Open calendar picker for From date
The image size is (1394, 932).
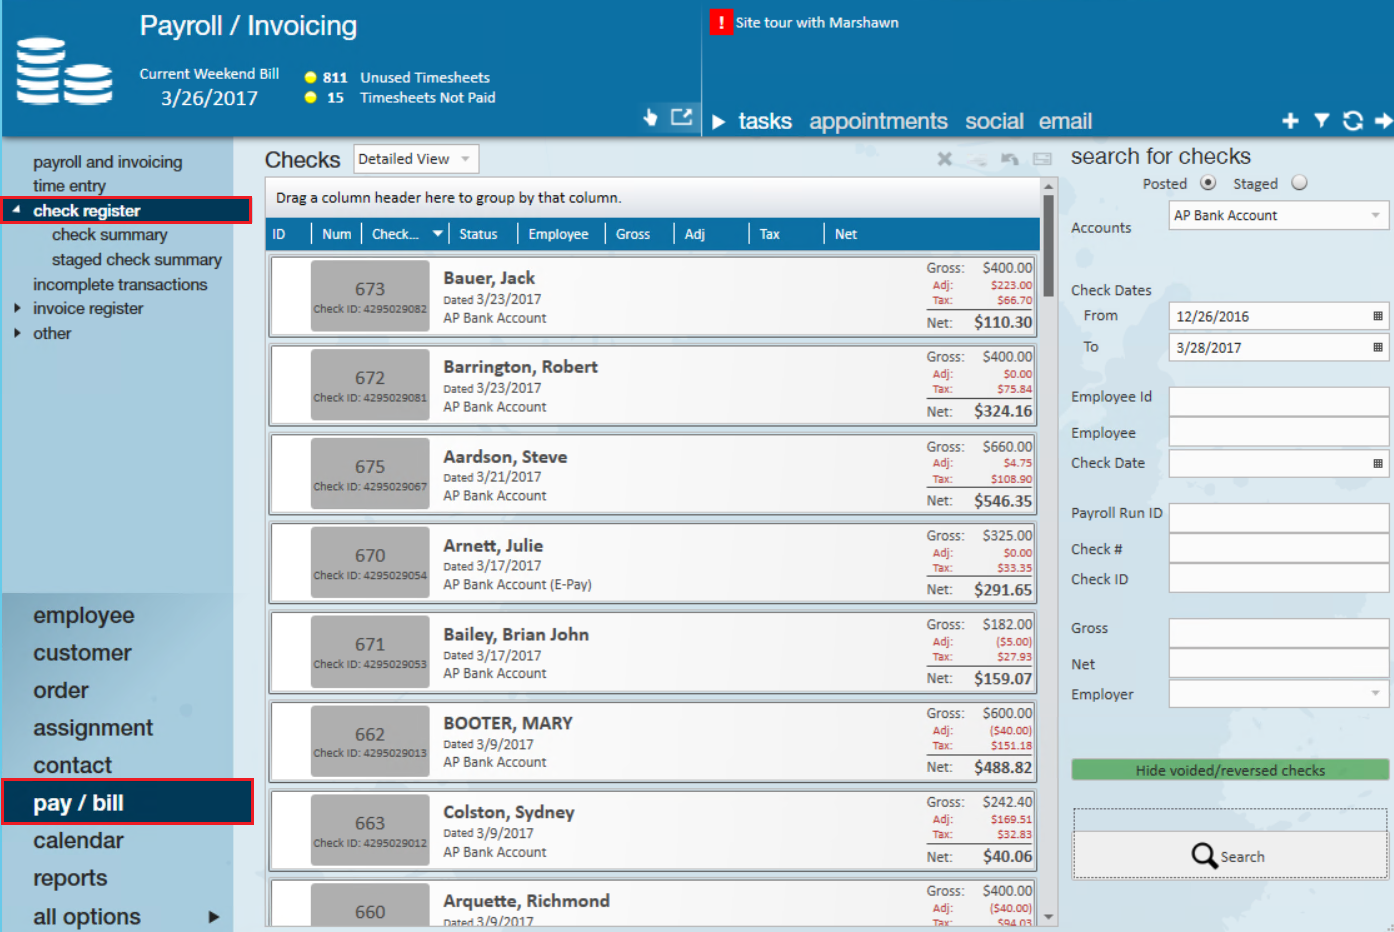tap(1377, 316)
